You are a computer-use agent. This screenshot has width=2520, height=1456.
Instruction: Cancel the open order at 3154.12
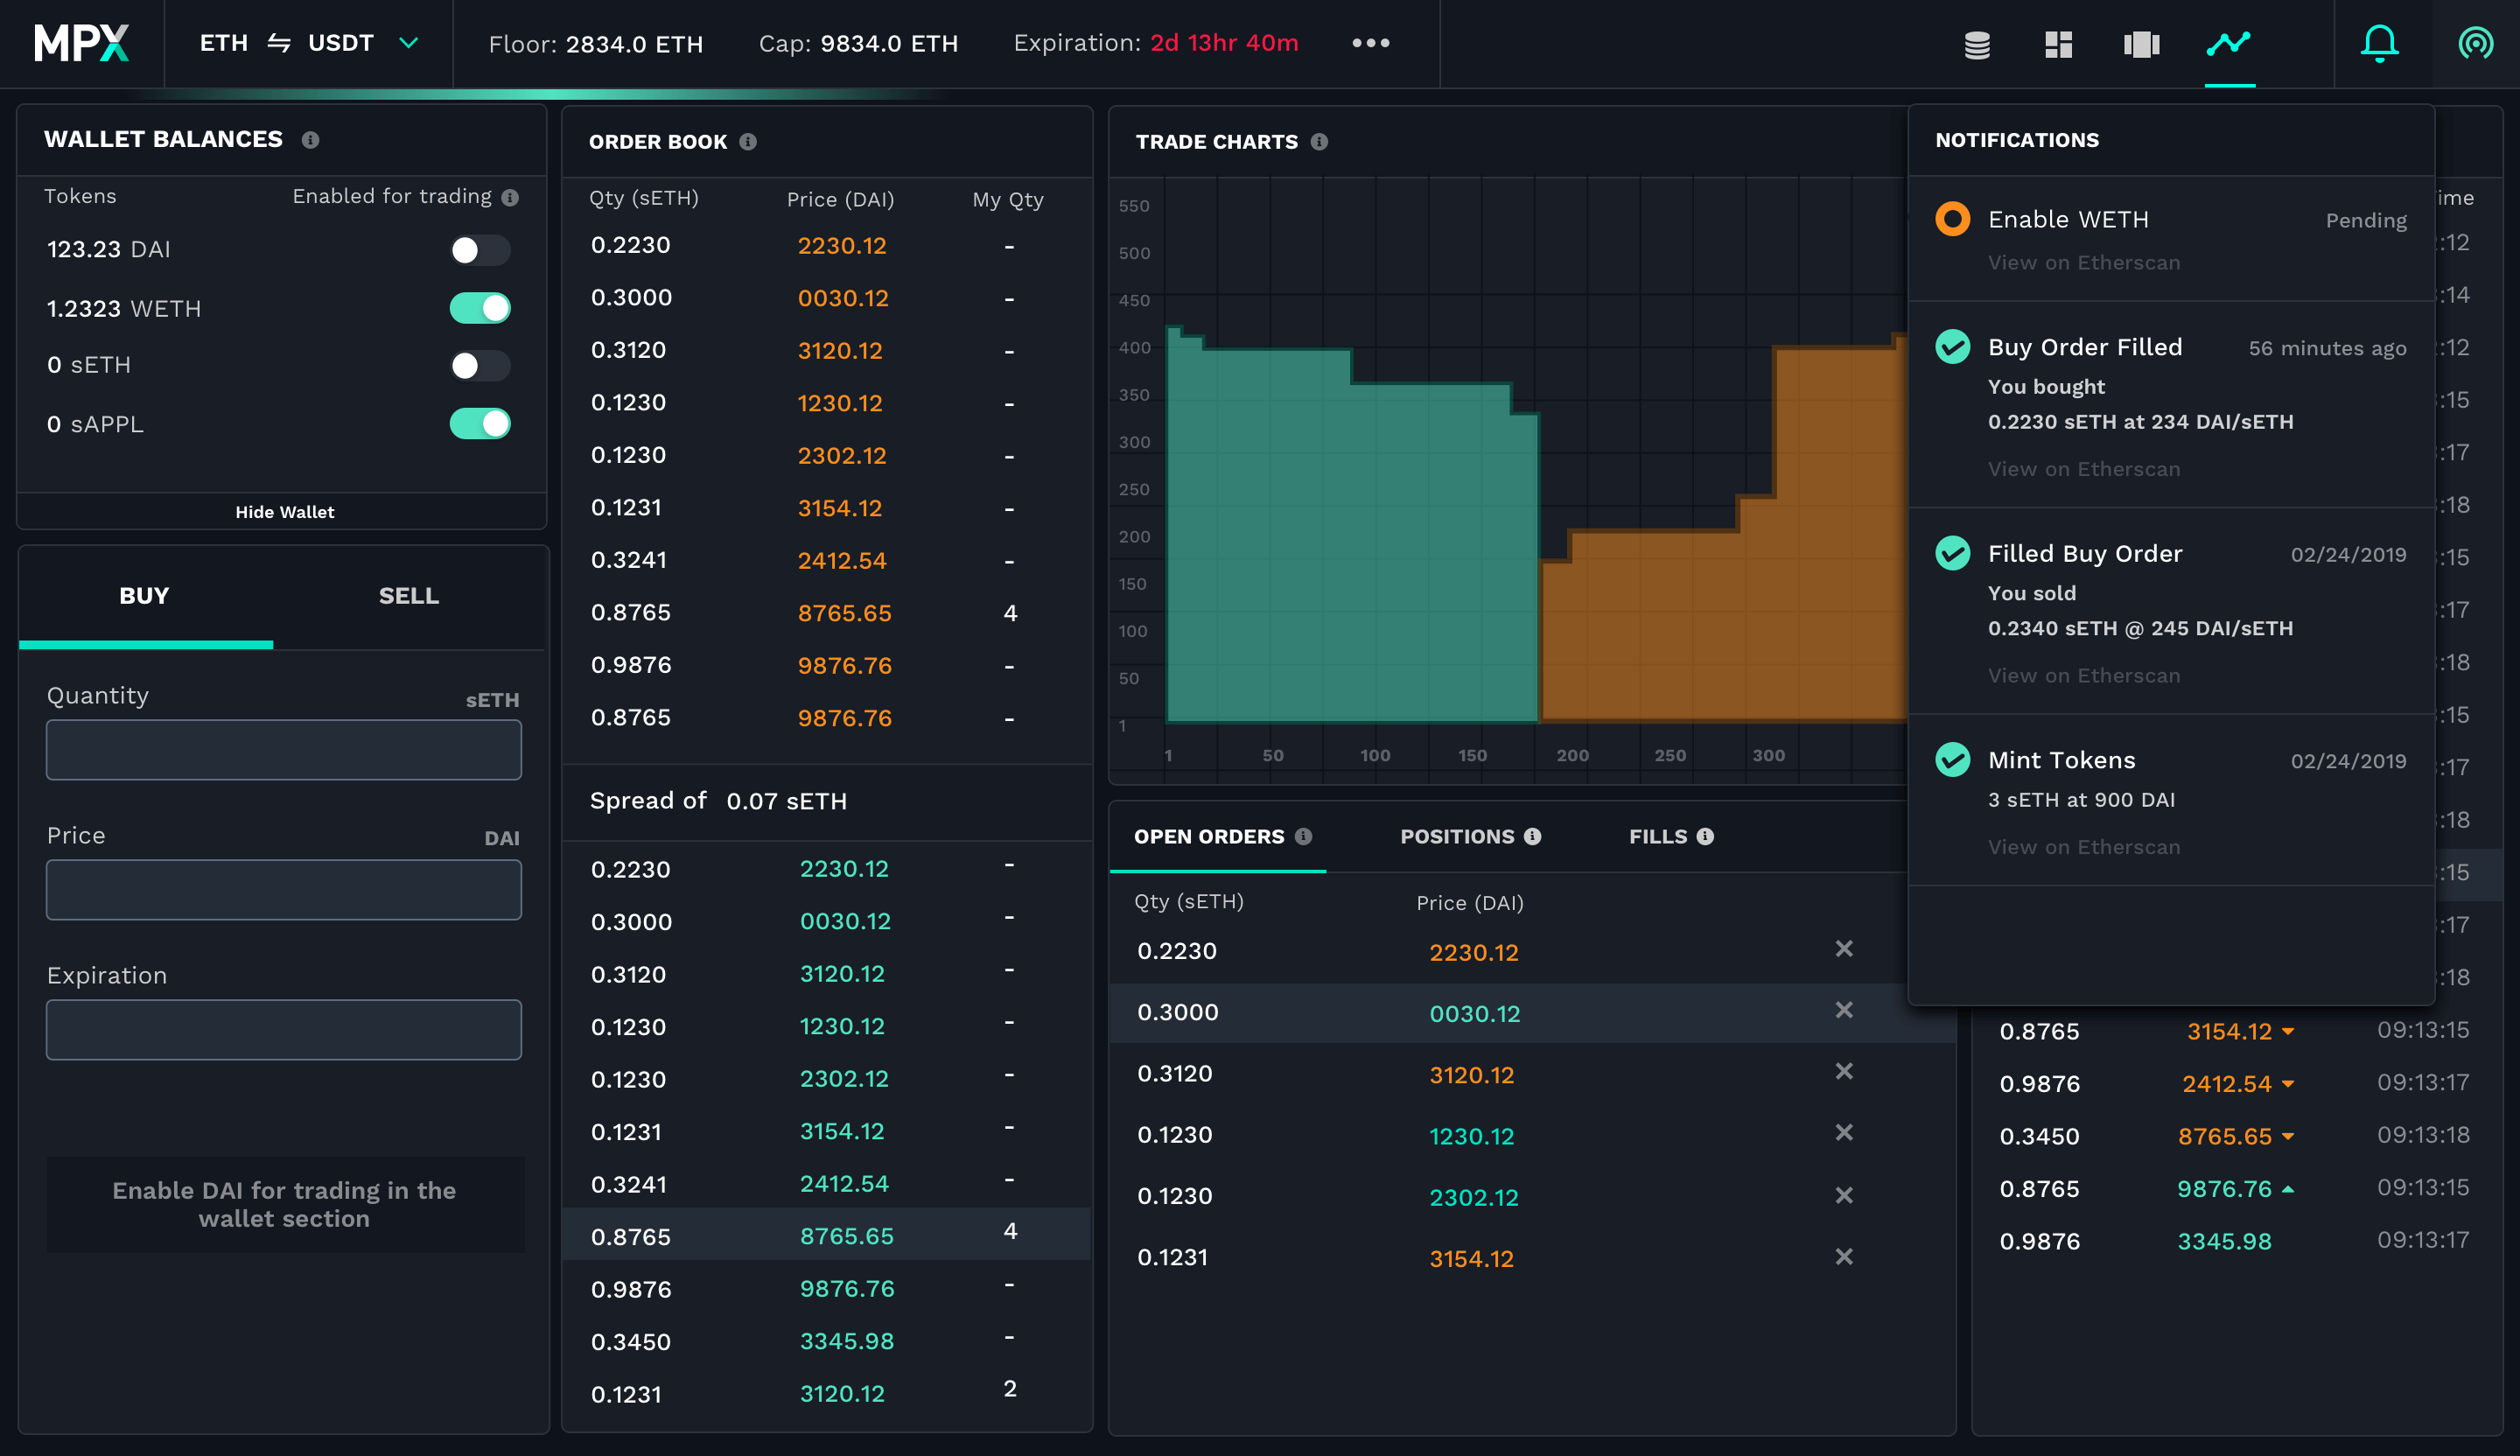(x=1844, y=1256)
